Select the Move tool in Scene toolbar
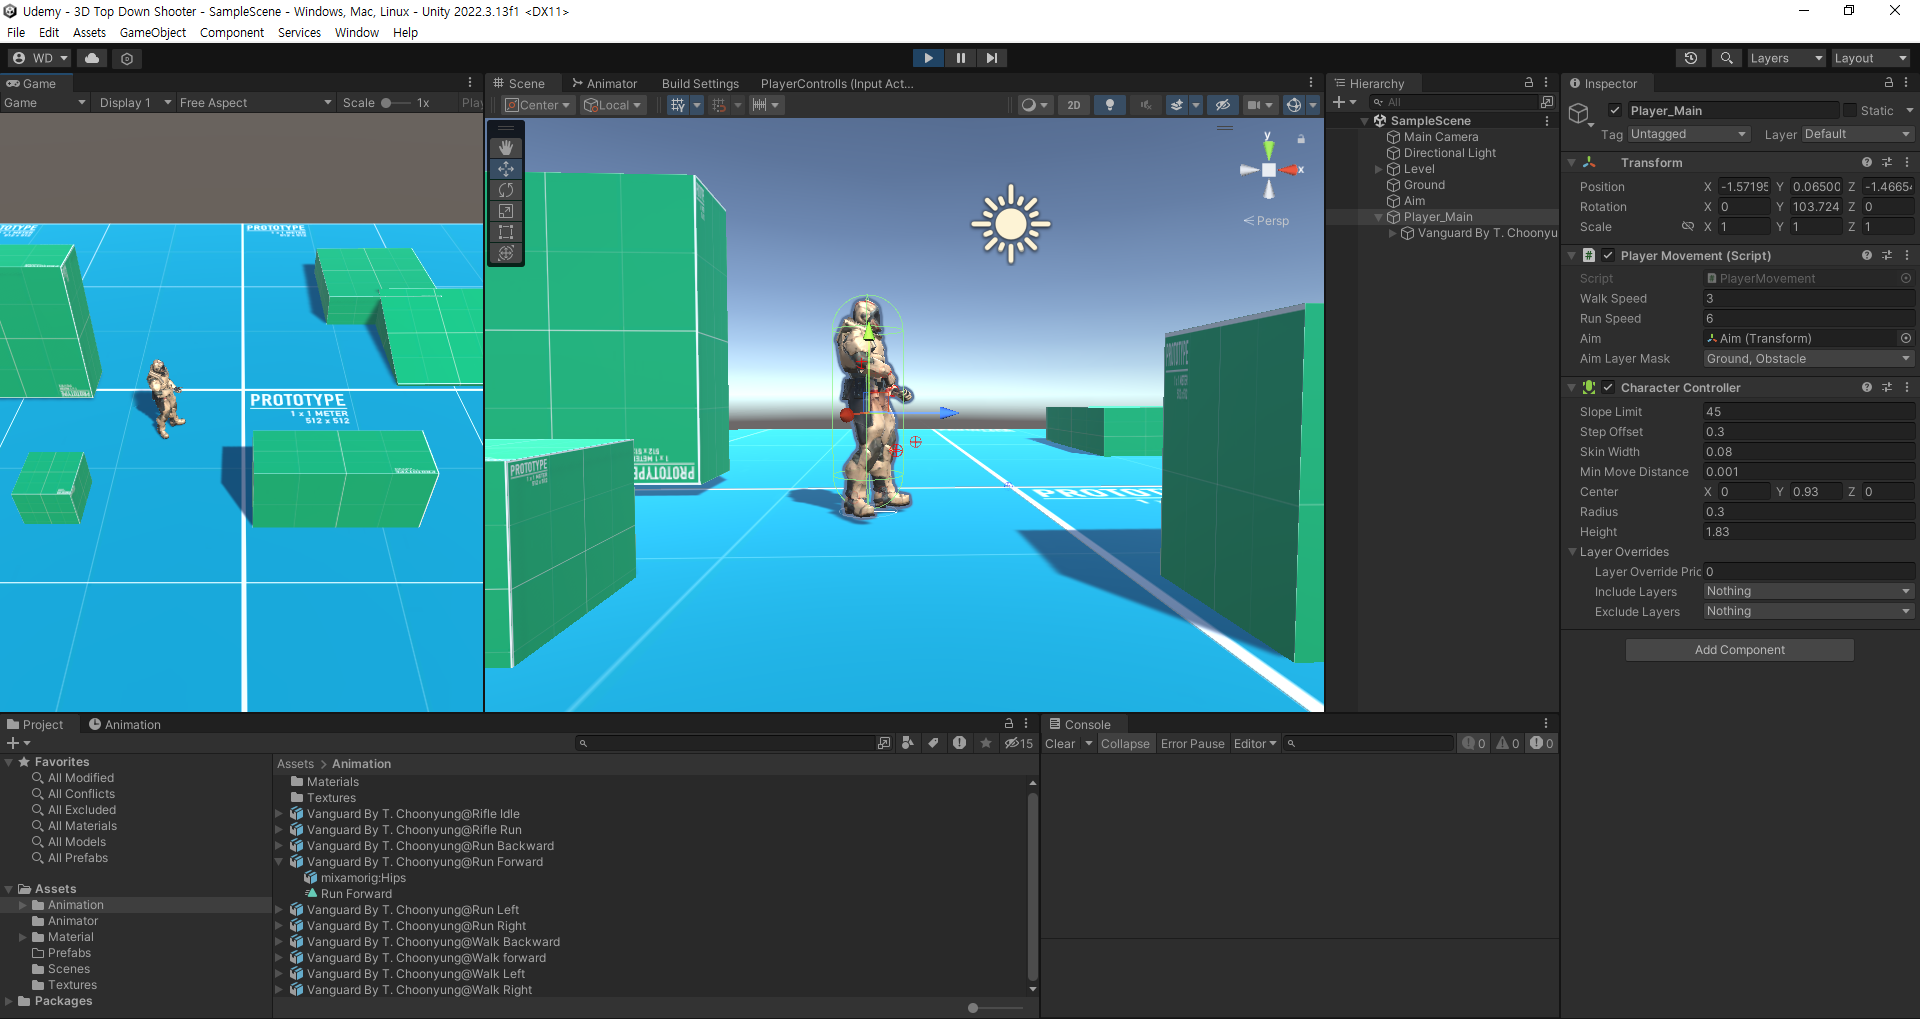1920x1019 pixels. coord(506,169)
